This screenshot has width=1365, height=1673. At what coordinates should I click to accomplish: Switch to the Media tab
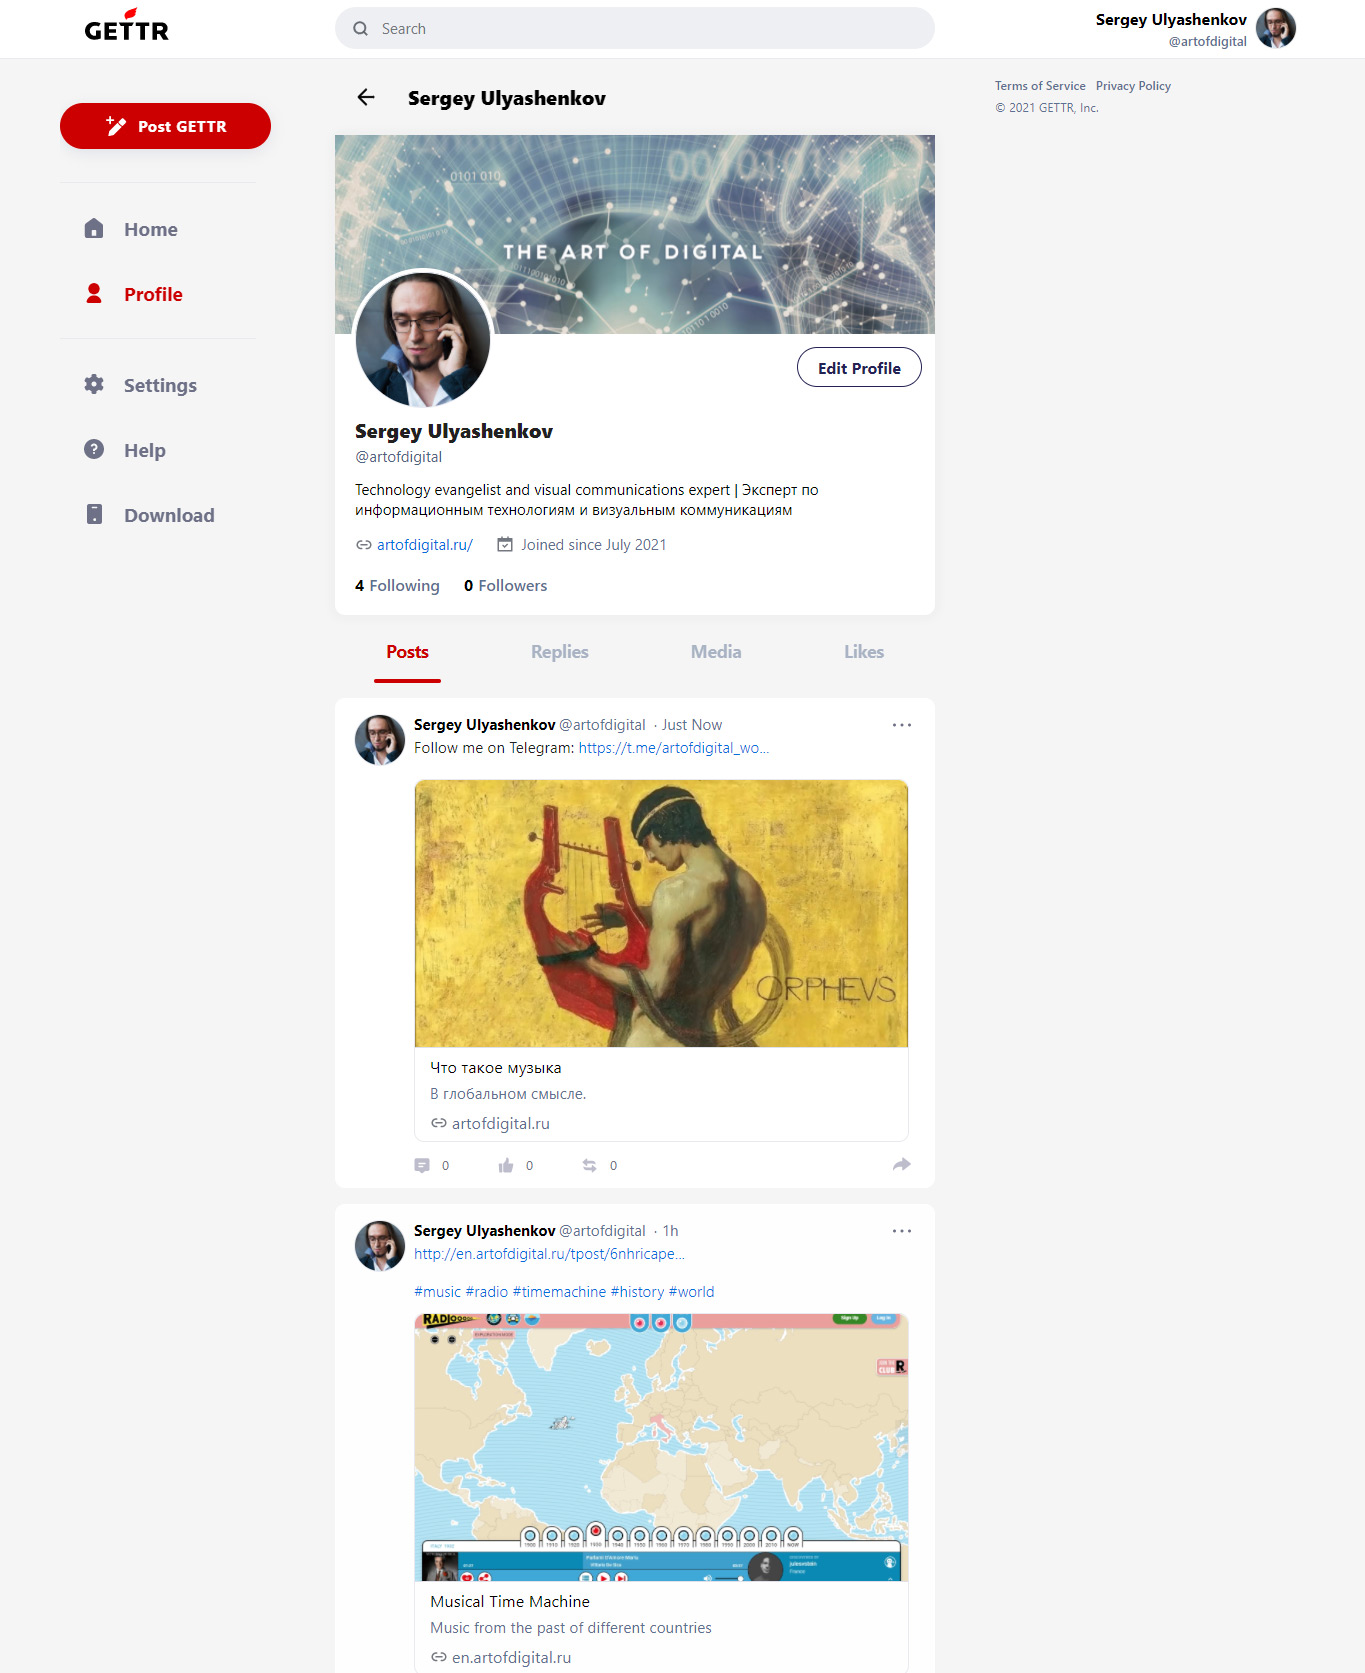(x=716, y=652)
